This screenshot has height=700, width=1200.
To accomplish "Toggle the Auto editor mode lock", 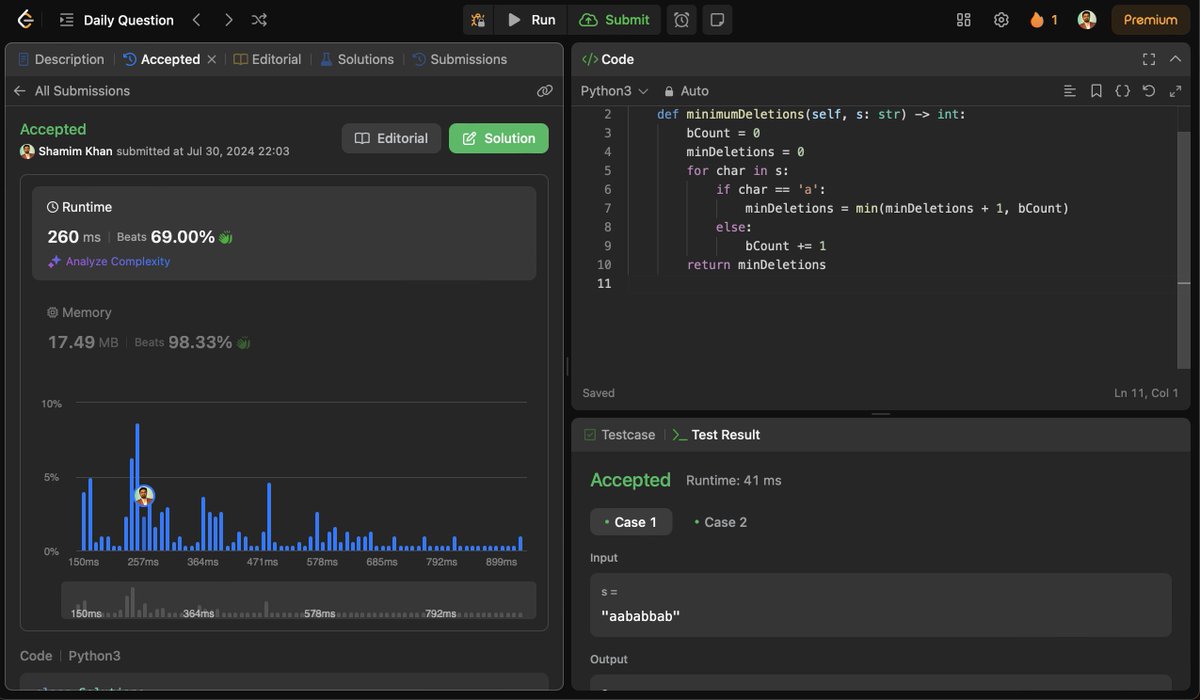I will (x=687, y=90).
